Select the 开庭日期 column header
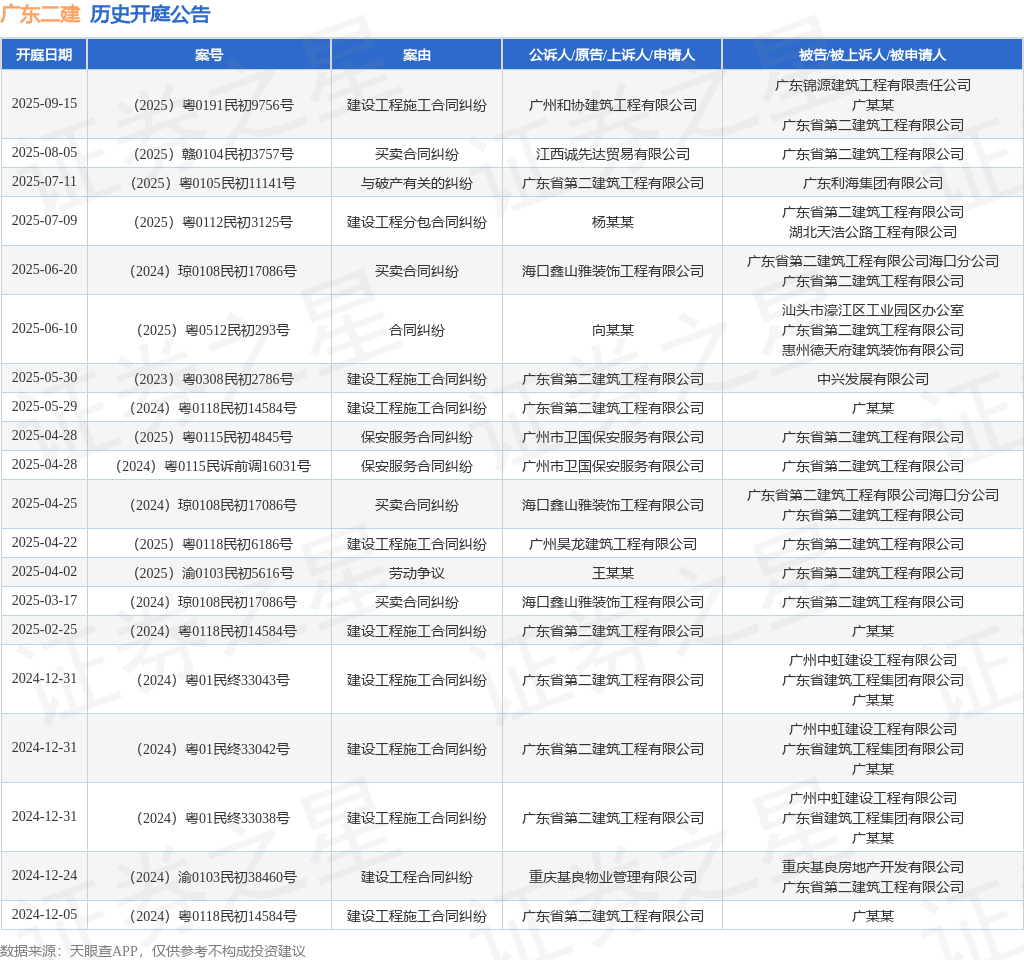This screenshot has height=960, width=1024. click(x=44, y=55)
